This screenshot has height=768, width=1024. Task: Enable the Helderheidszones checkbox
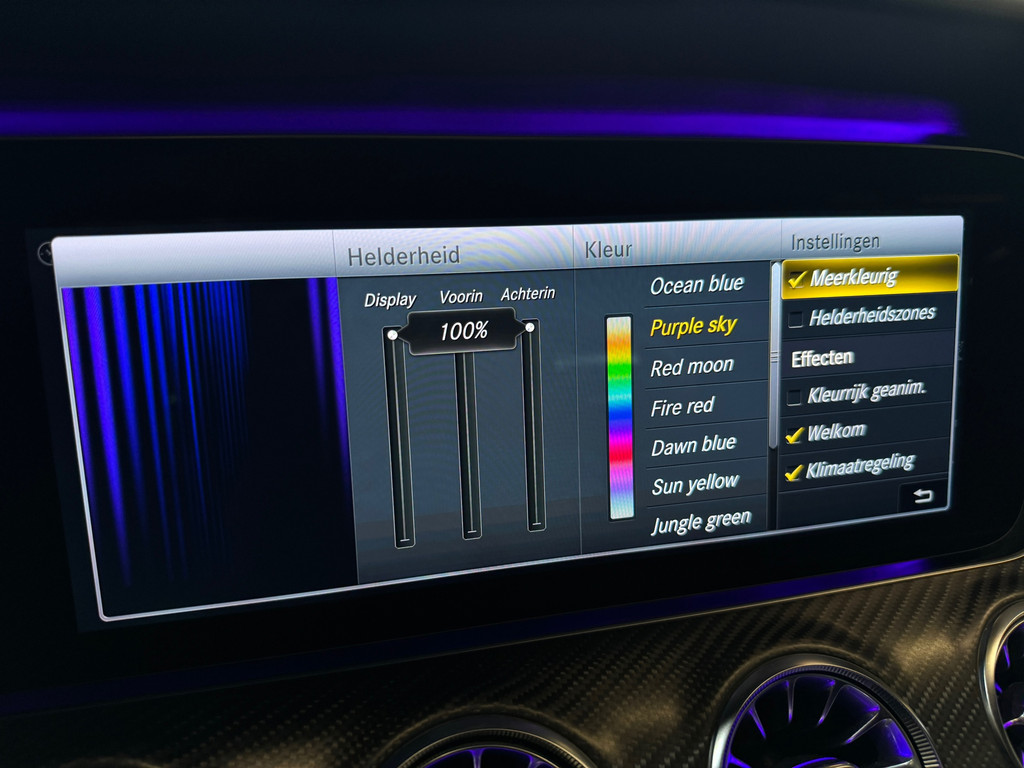coord(796,319)
